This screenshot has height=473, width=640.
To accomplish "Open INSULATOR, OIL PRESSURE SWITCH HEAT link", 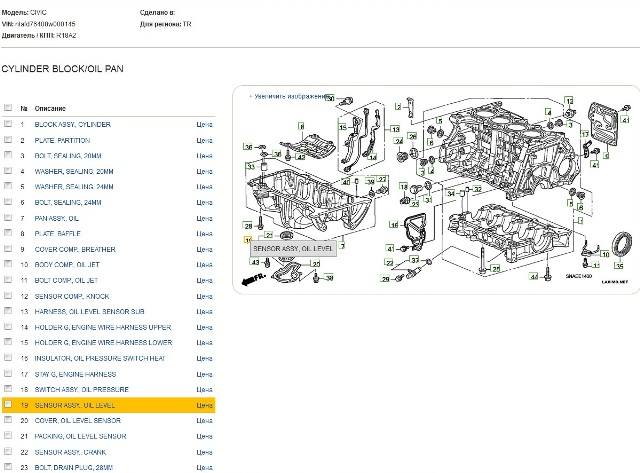I will pyautogui.click(x=100, y=358).
